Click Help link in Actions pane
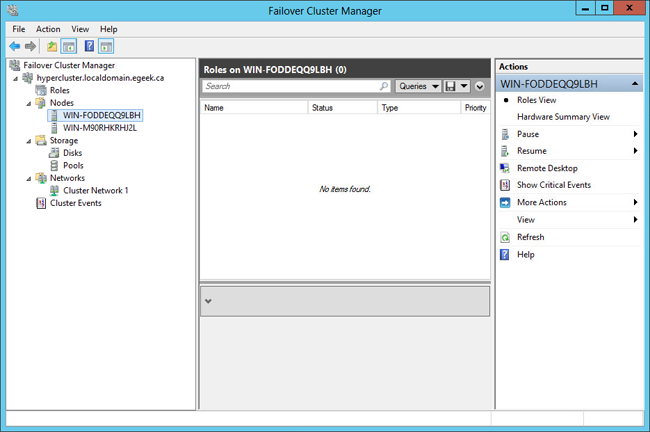 [526, 255]
